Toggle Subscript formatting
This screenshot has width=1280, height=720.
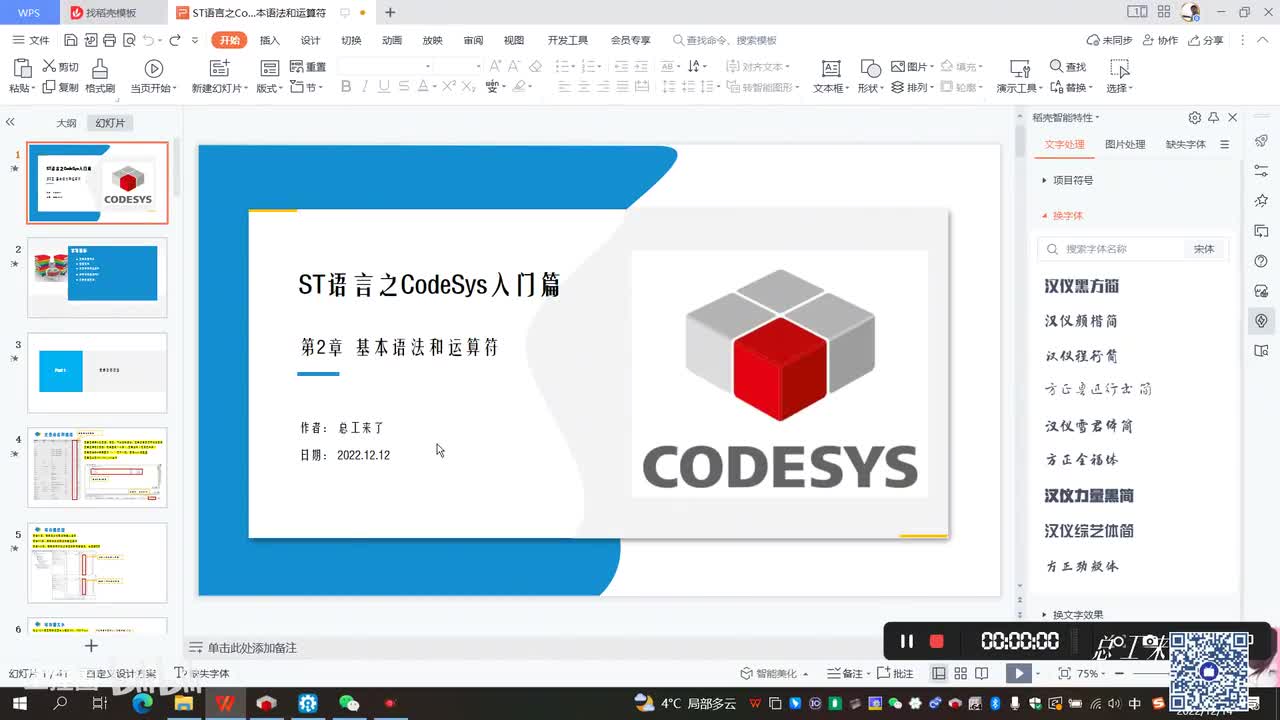468,87
